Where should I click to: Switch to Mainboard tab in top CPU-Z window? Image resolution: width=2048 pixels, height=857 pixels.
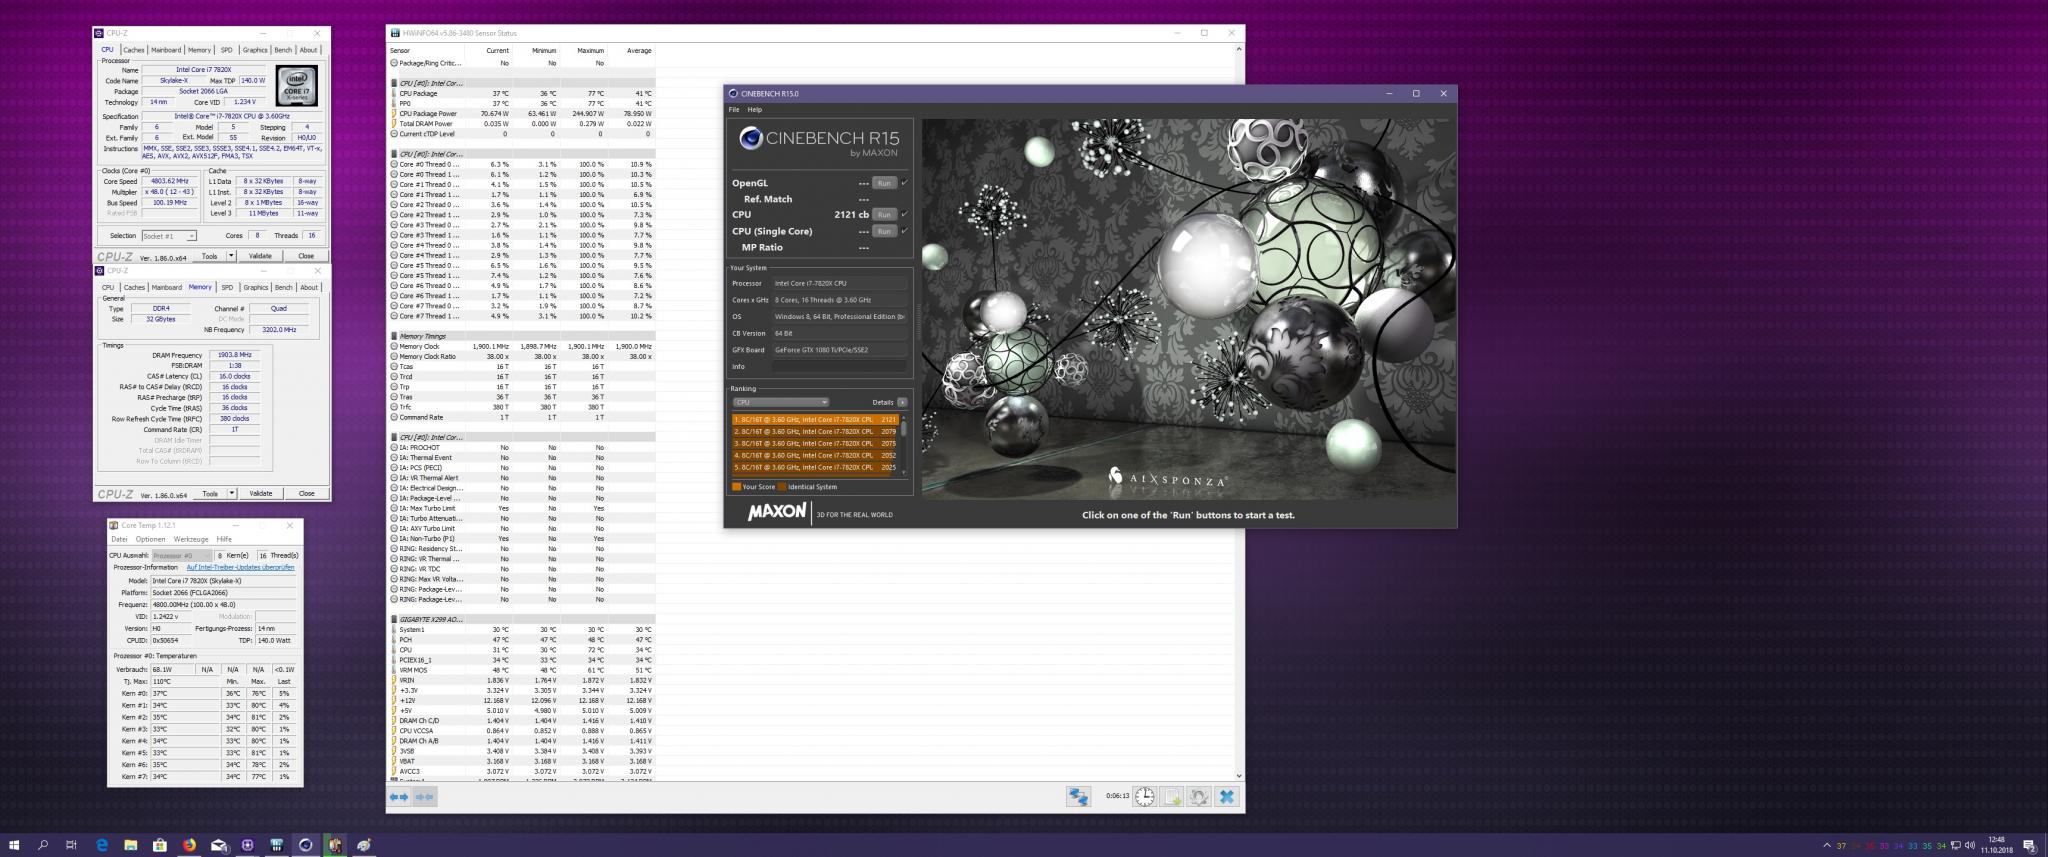tap(166, 50)
